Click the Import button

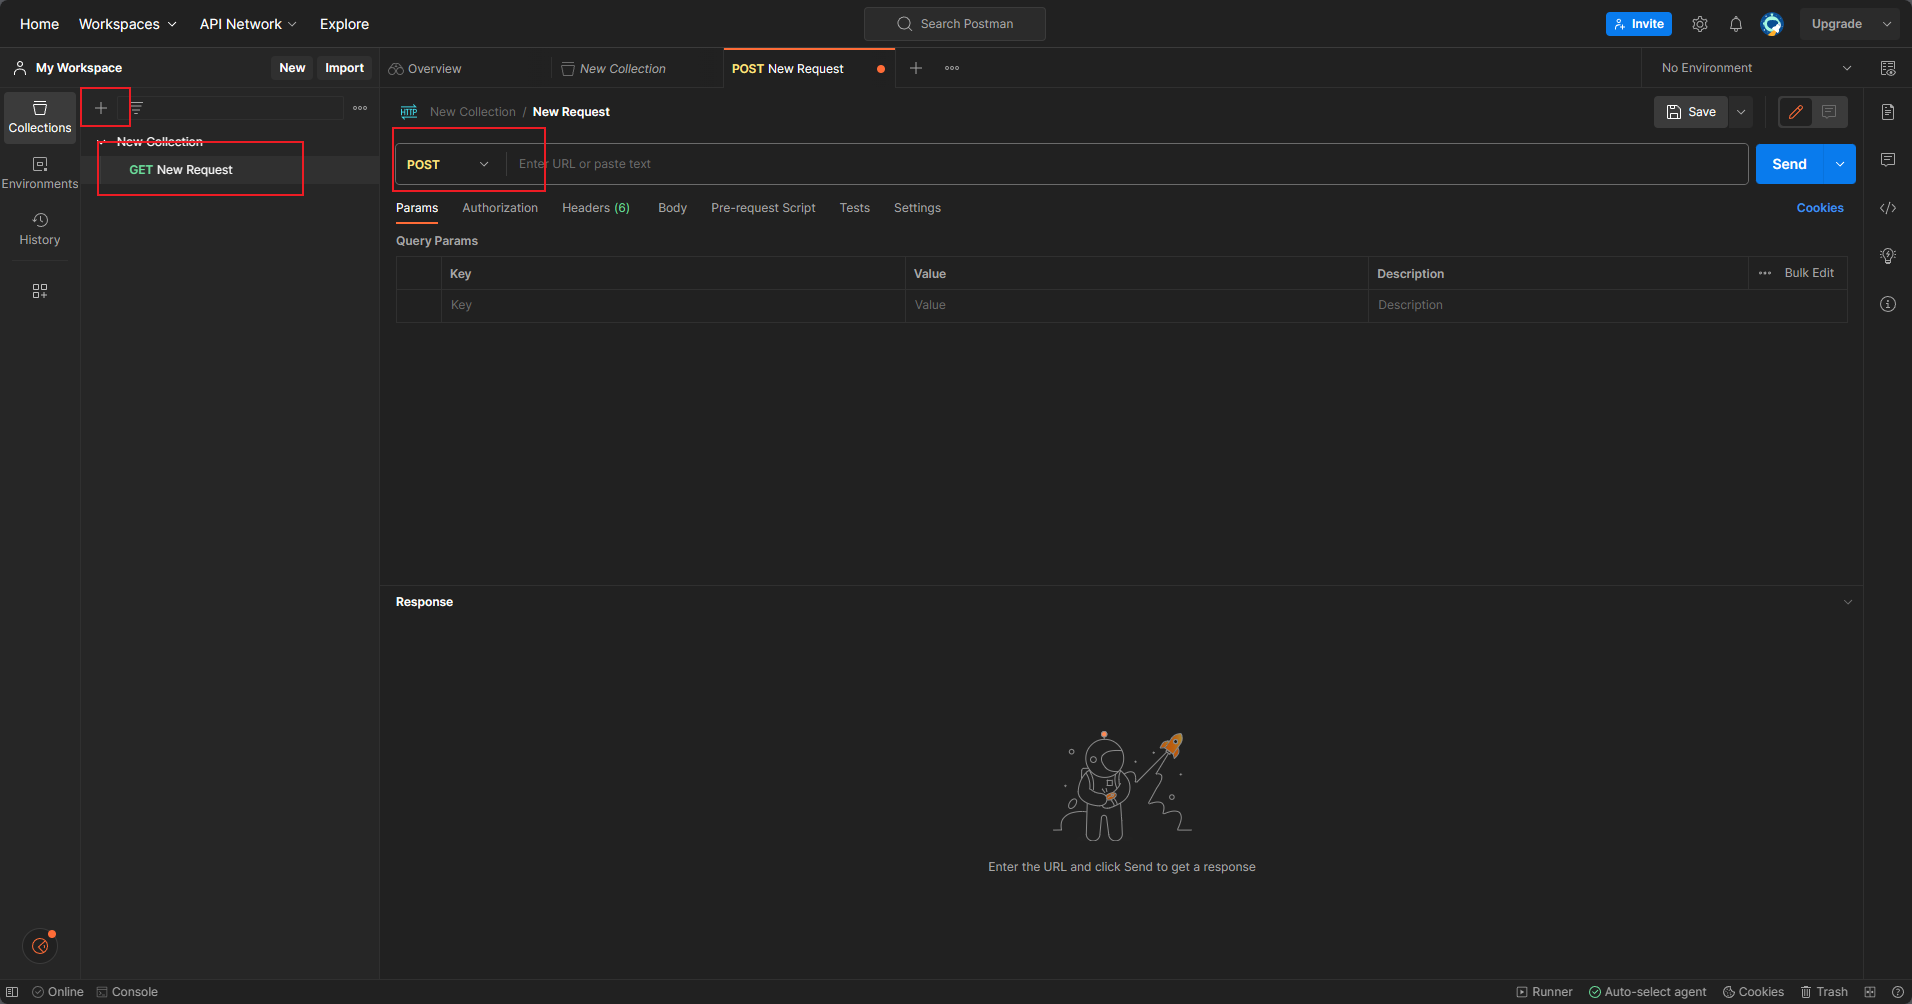pos(344,68)
